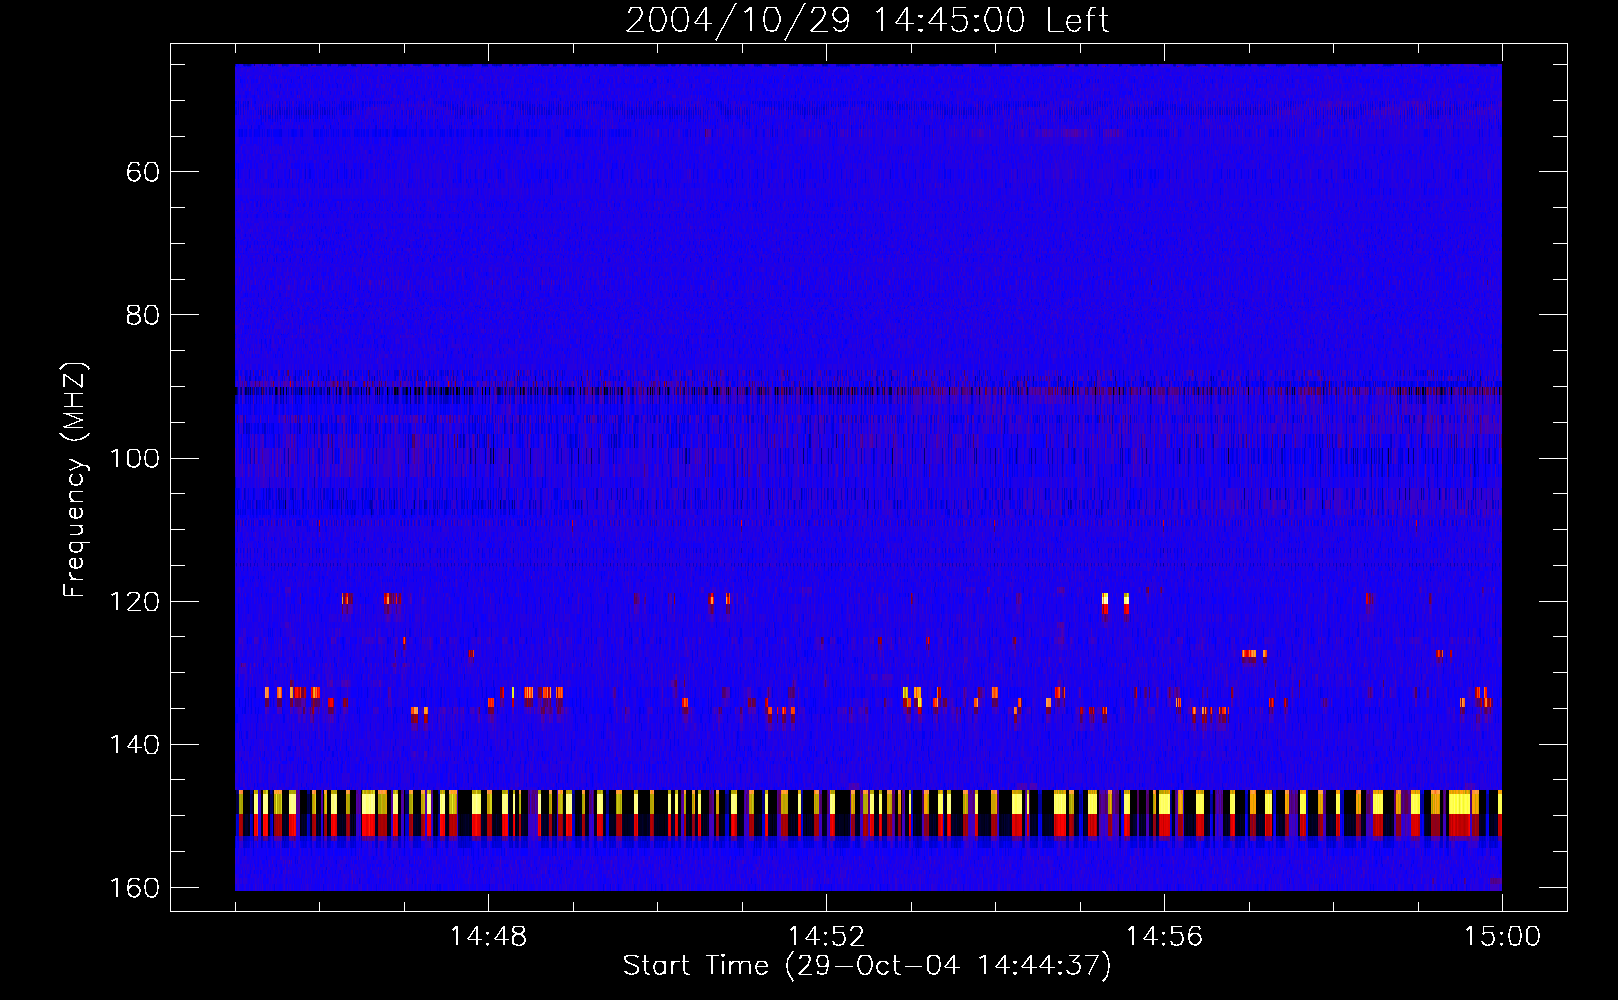Click the plot title '2004/10/29 14:45:00 Left'

tap(867, 20)
